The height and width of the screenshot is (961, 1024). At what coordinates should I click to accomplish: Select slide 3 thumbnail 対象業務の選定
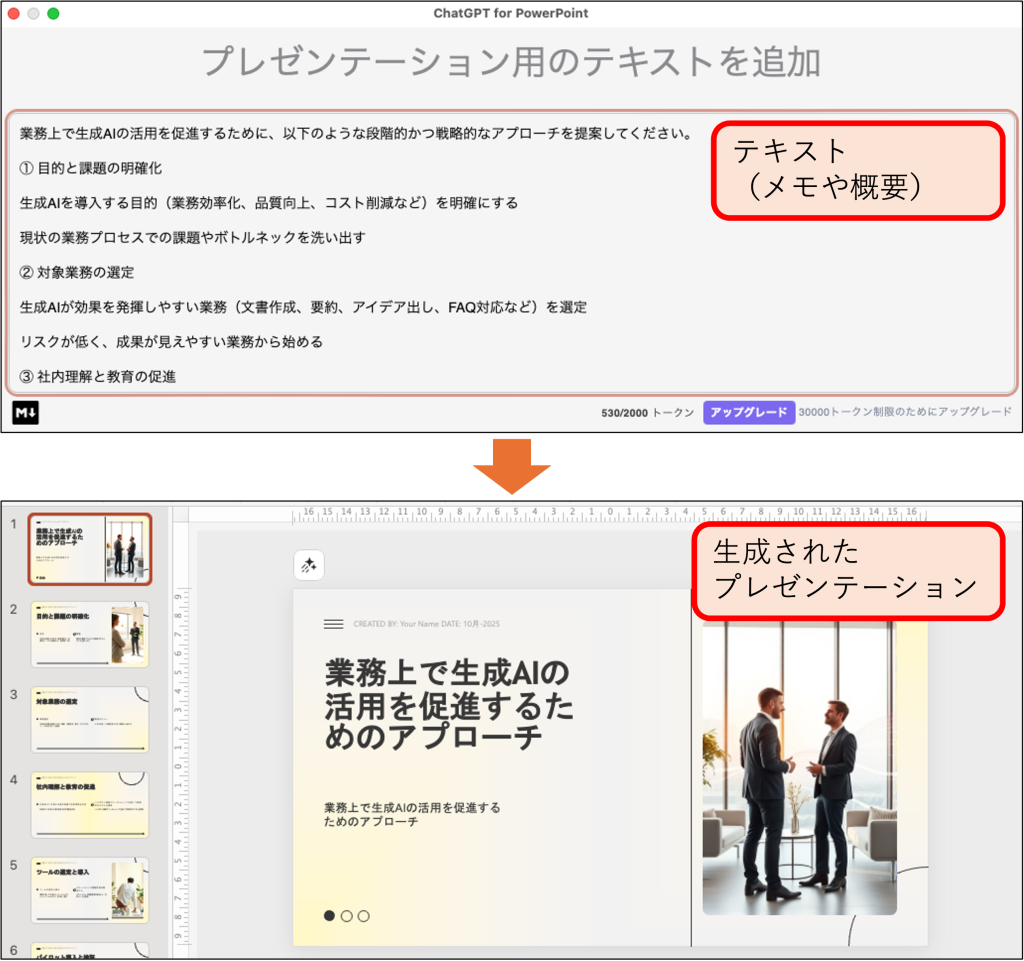pyautogui.click(x=90, y=719)
